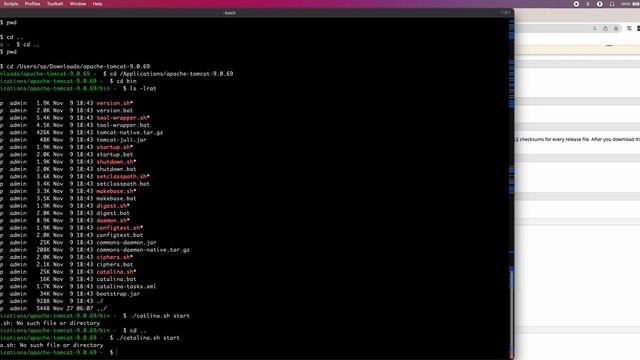Click the startup.bat file entry
The width and height of the screenshot is (640, 360).
[115, 154]
